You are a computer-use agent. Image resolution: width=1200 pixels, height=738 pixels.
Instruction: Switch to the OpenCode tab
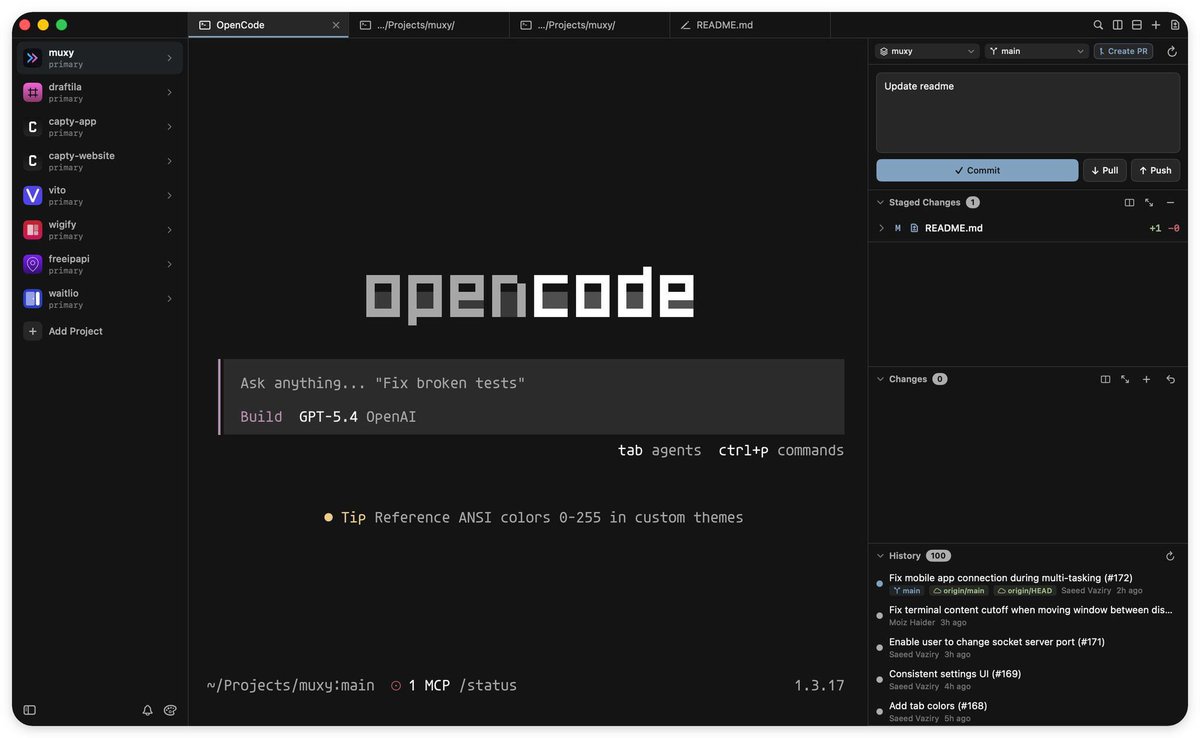268,25
